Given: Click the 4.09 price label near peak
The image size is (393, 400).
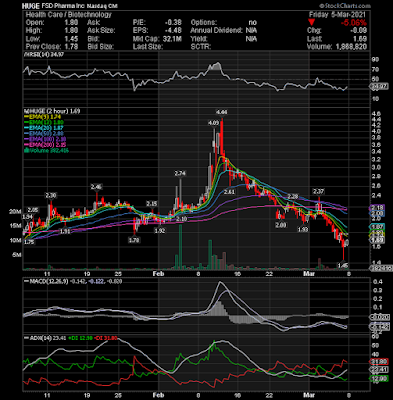Looking at the screenshot, I should 213,123.
